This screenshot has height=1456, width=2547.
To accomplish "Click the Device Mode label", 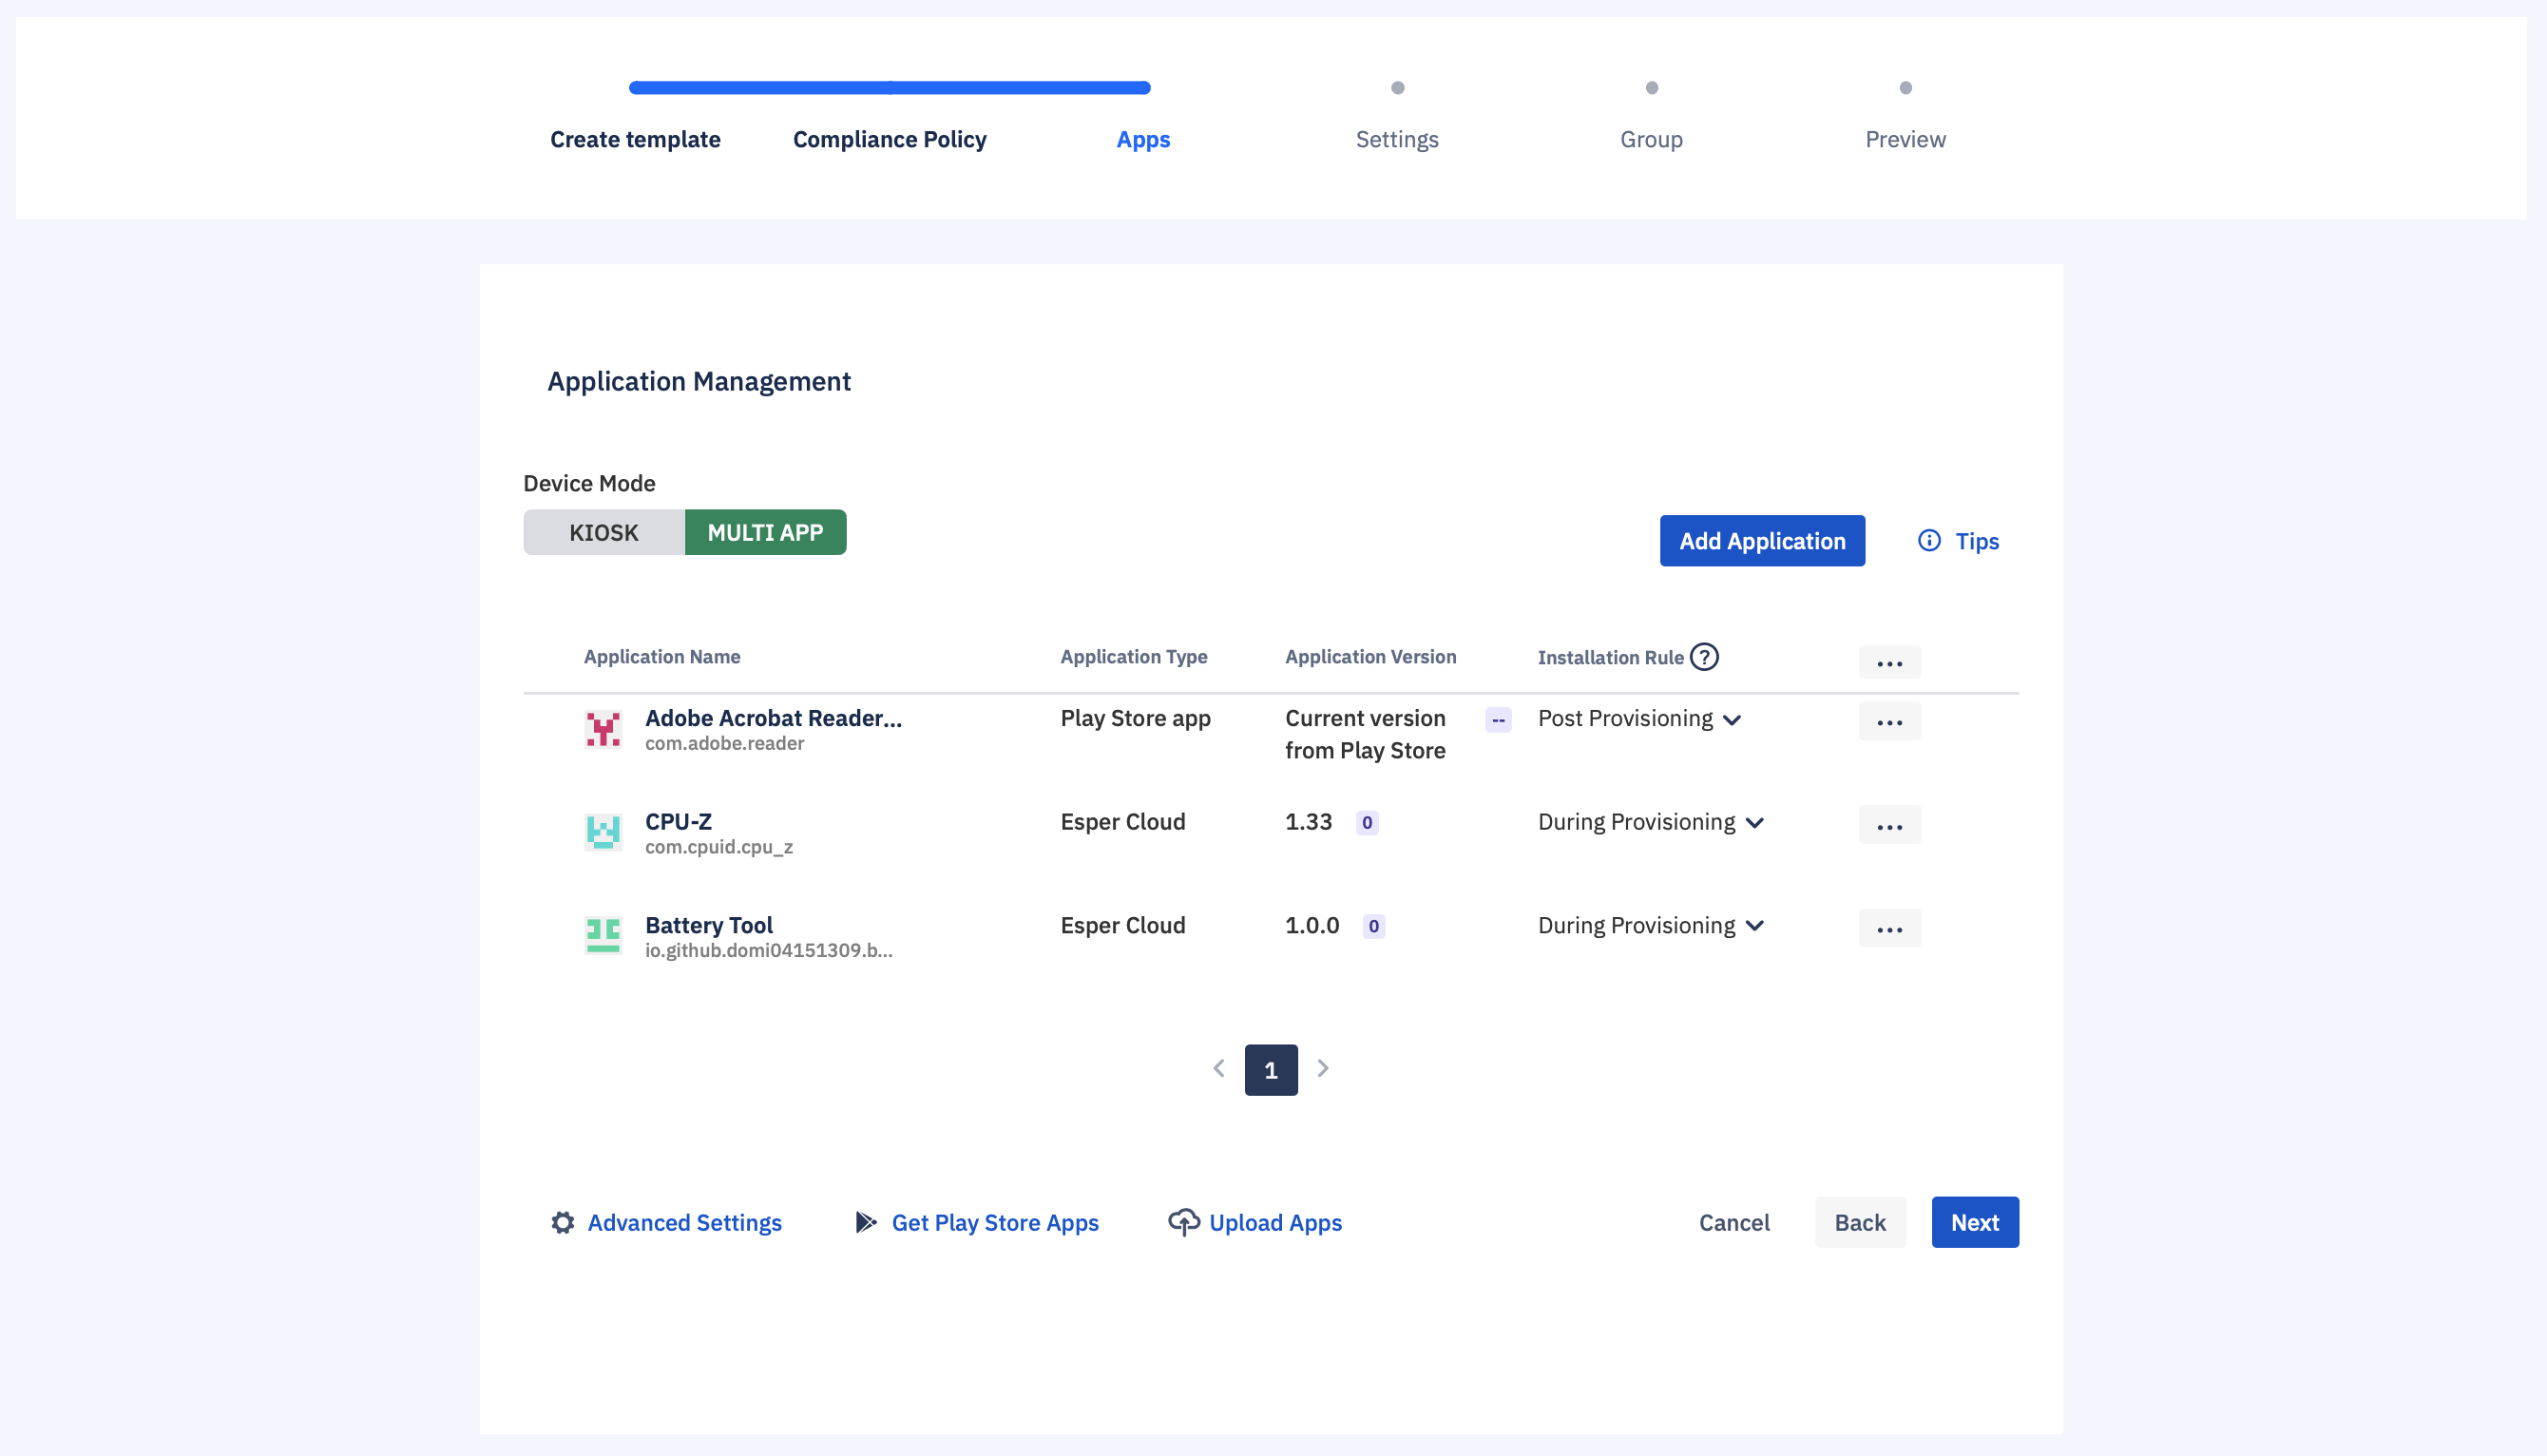I will click(x=589, y=484).
